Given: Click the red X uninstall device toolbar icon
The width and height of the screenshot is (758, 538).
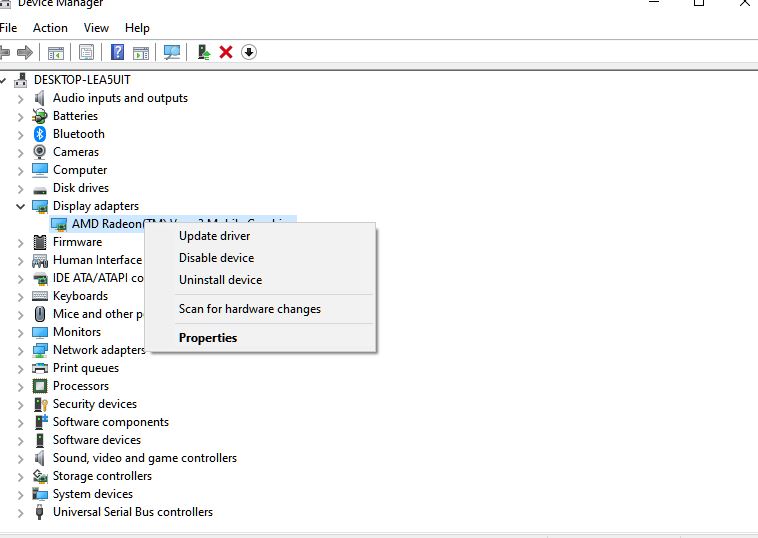Looking at the screenshot, I should 226,52.
